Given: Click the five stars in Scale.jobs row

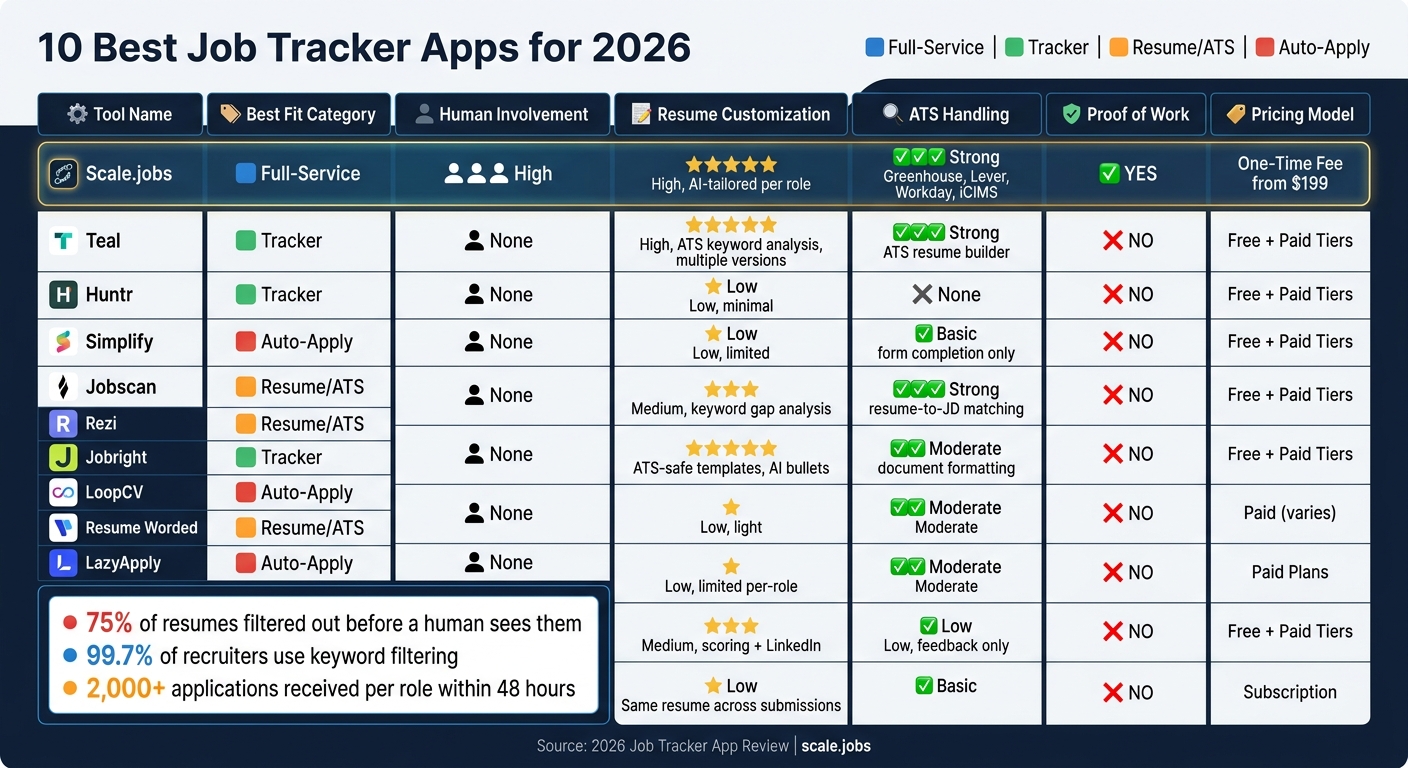Looking at the screenshot, I should coord(731,164).
